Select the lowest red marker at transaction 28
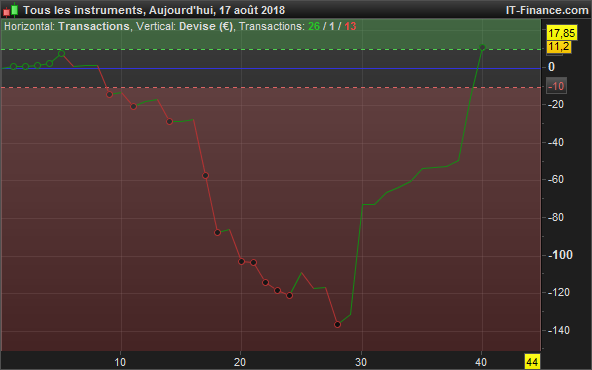 (x=338, y=324)
